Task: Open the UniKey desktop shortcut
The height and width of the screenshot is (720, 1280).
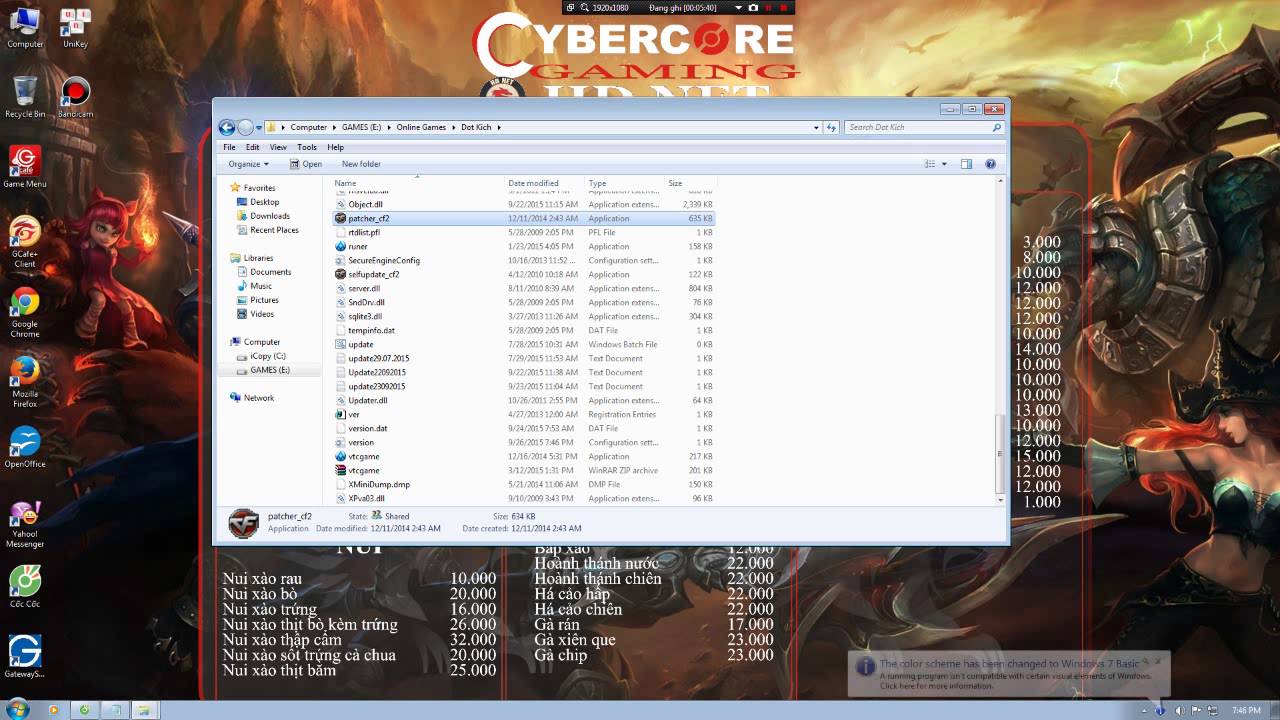Action: pyautogui.click(x=75, y=28)
